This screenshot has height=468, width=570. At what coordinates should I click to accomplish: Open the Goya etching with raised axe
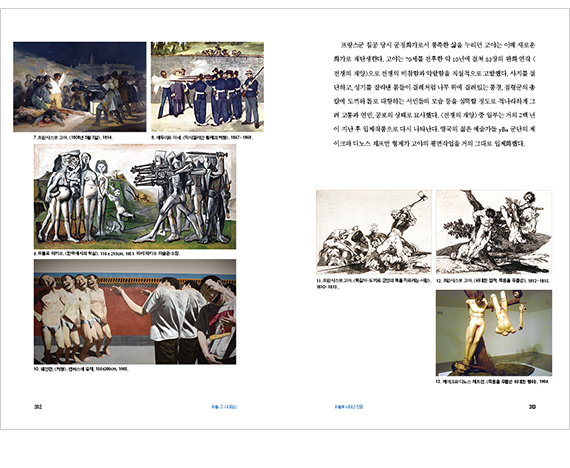(374, 232)
